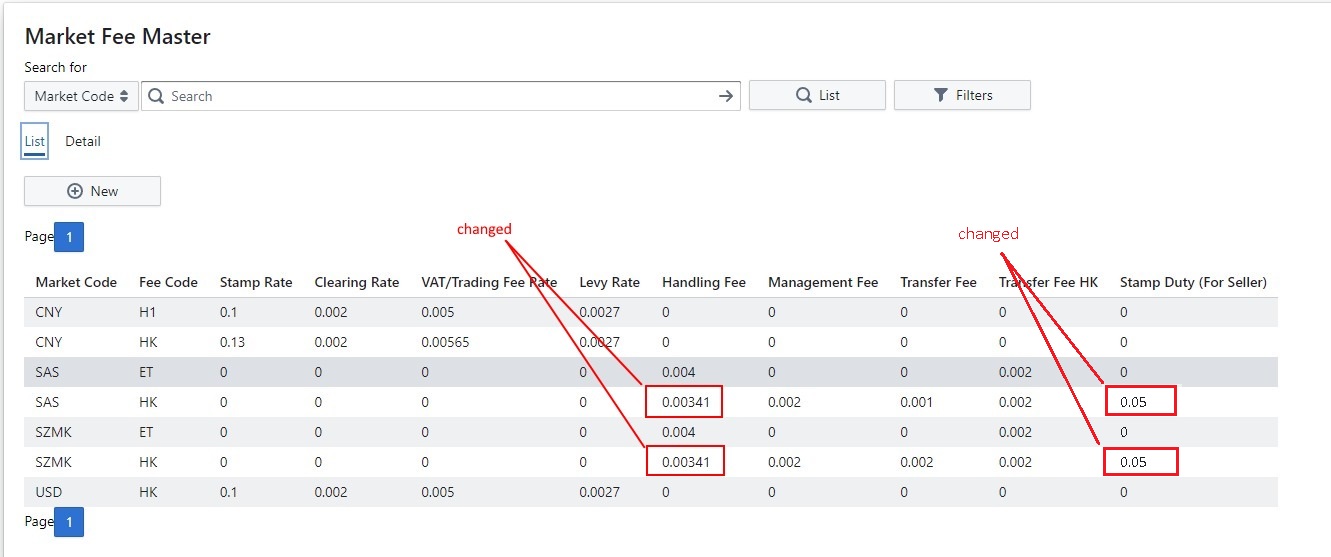Viewport: 1331px width, 557px height.
Task: Select the List tab
Action: point(35,141)
